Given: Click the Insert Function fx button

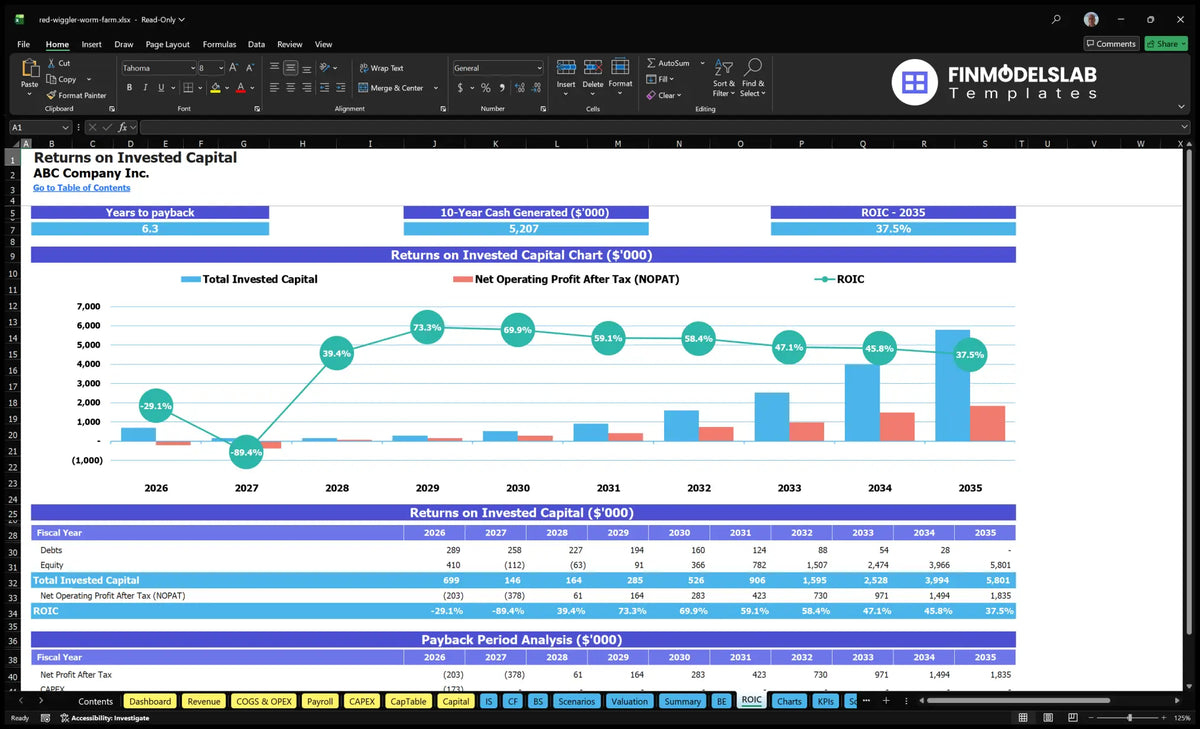Looking at the screenshot, I should [123, 127].
